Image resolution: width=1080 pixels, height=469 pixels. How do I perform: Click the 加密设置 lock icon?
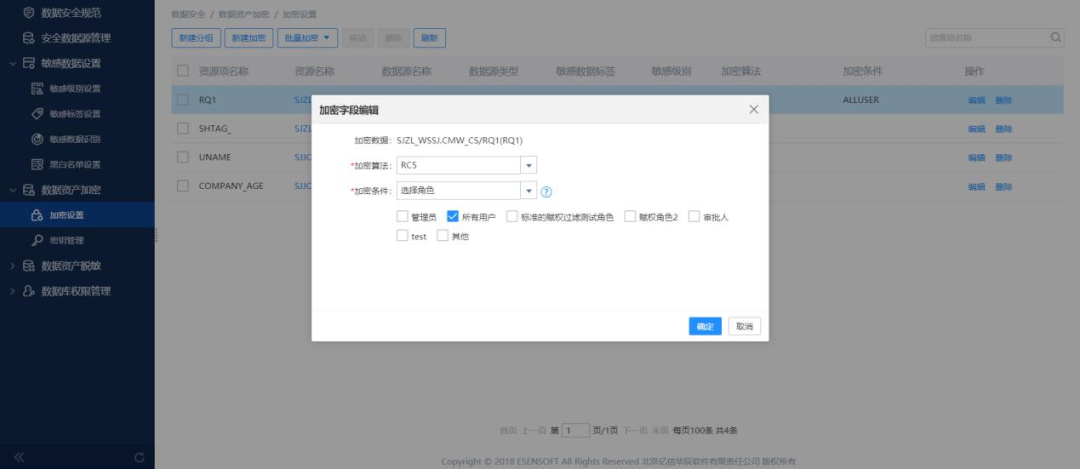37,215
